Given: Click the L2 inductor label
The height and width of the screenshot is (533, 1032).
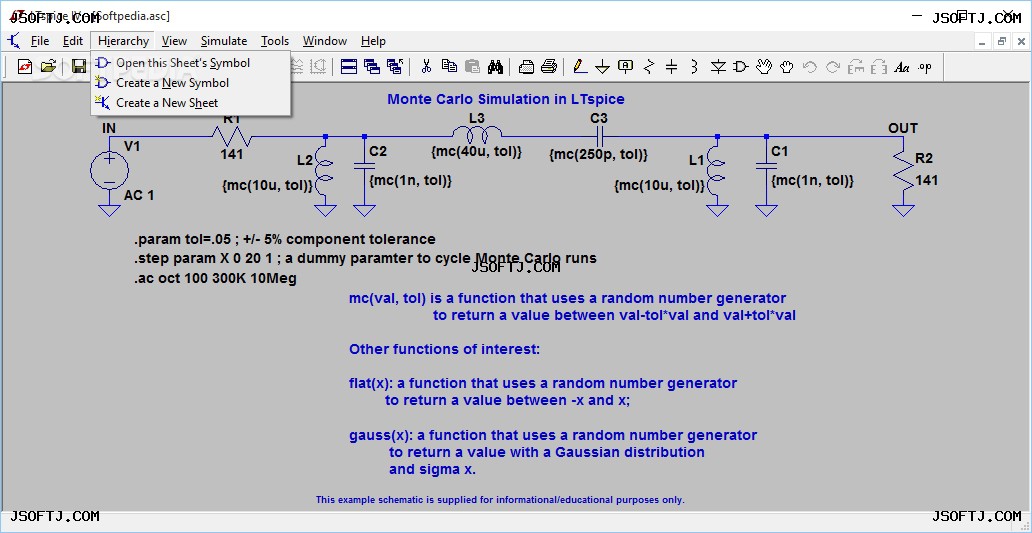Looking at the screenshot, I should [x=305, y=160].
